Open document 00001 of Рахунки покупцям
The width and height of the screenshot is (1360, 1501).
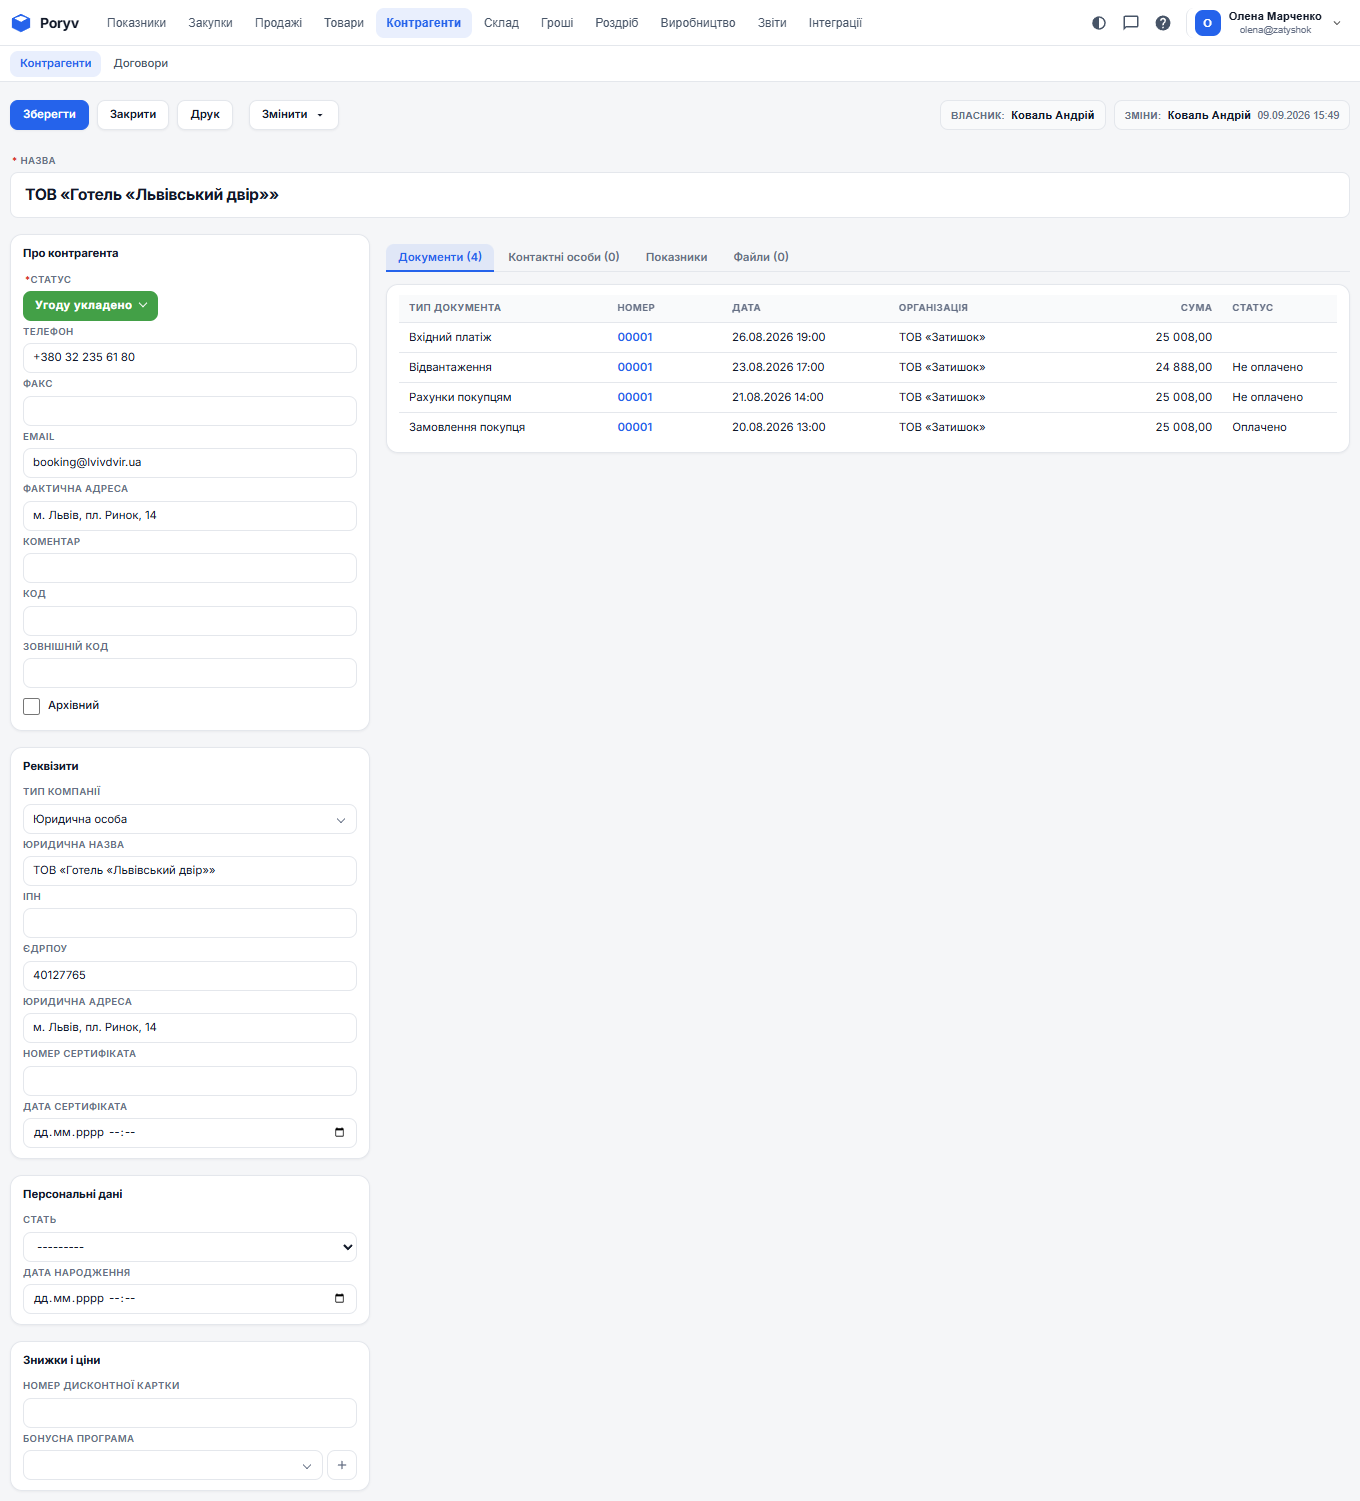pyautogui.click(x=635, y=397)
